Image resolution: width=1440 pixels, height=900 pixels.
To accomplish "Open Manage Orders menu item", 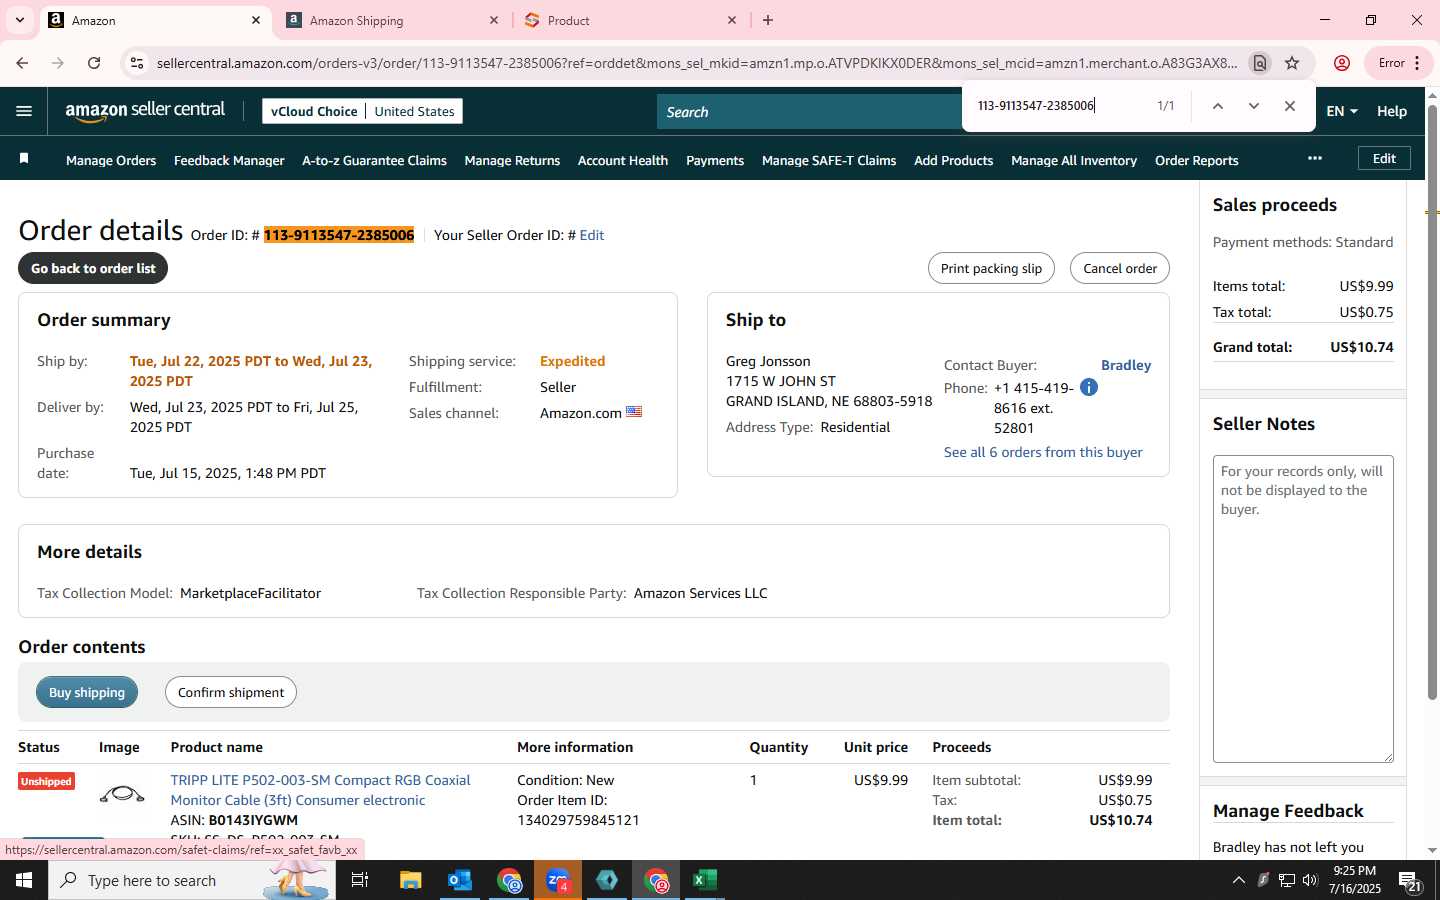I will pyautogui.click(x=111, y=160).
